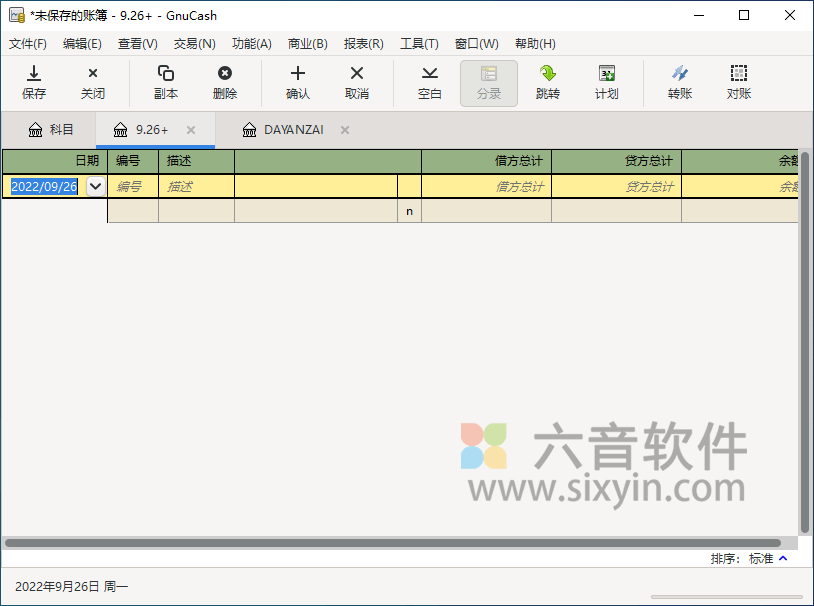This screenshot has height=606, width=814.
Task: Click the 取消 (Cancel) transaction icon
Action: click(357, 82)
